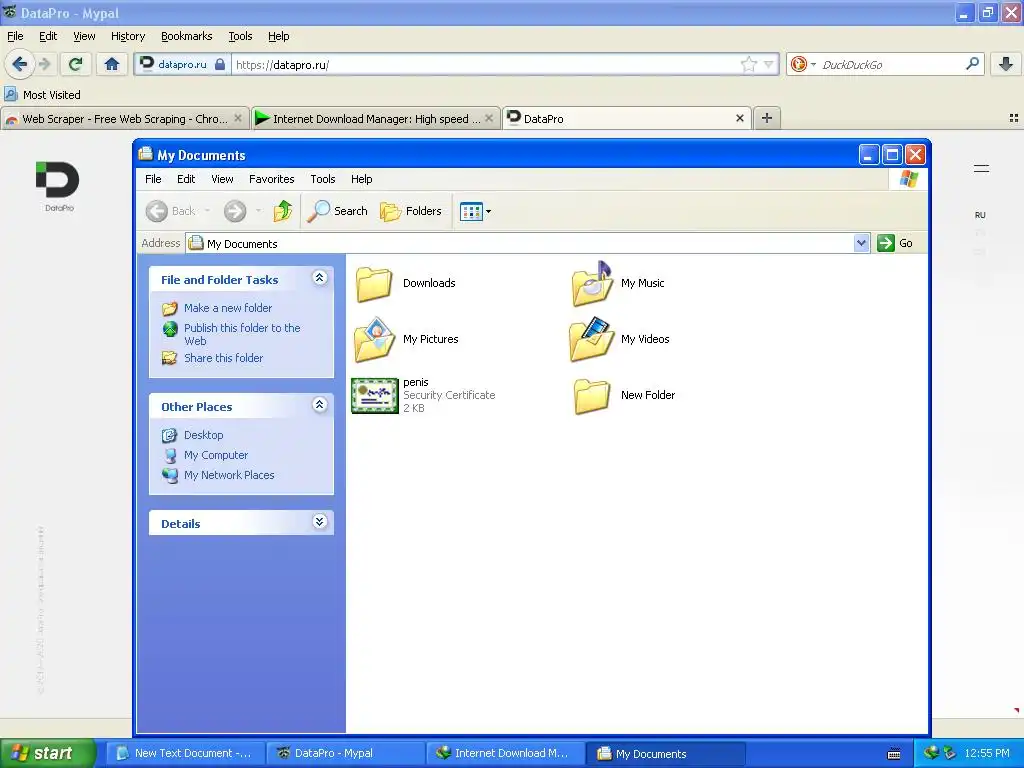Close the DataPro tab
The width and height of the screenshot is (1024, 768).
pyautogui.click(x=740, y=118)
